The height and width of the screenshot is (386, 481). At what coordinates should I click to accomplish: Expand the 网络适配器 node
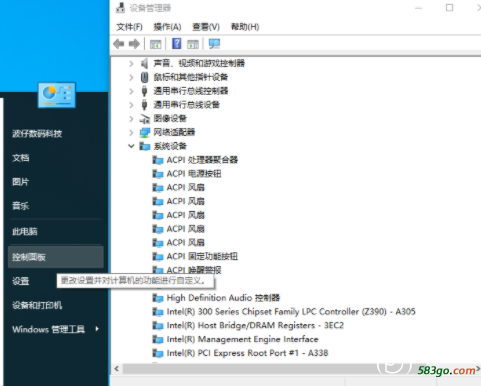(x=131, y=132)
